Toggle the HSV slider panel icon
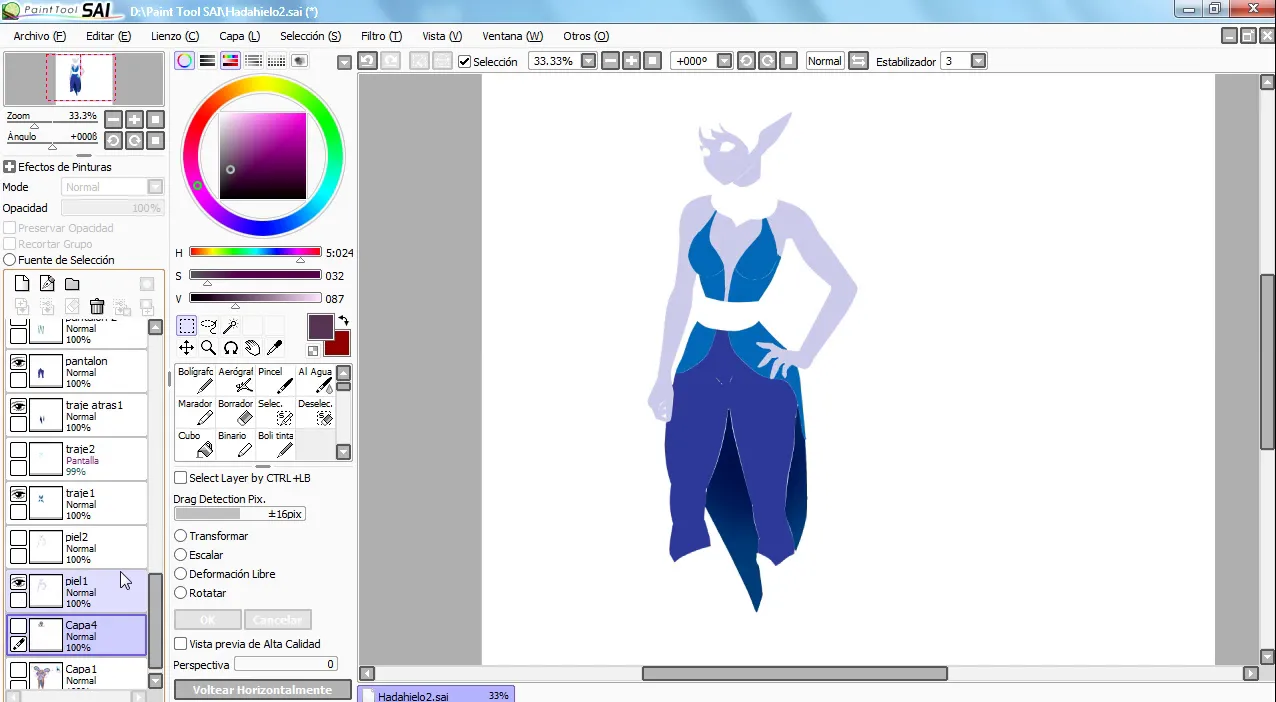The width and height of the screenshot is (1276, 702). [x=231, y=61]
